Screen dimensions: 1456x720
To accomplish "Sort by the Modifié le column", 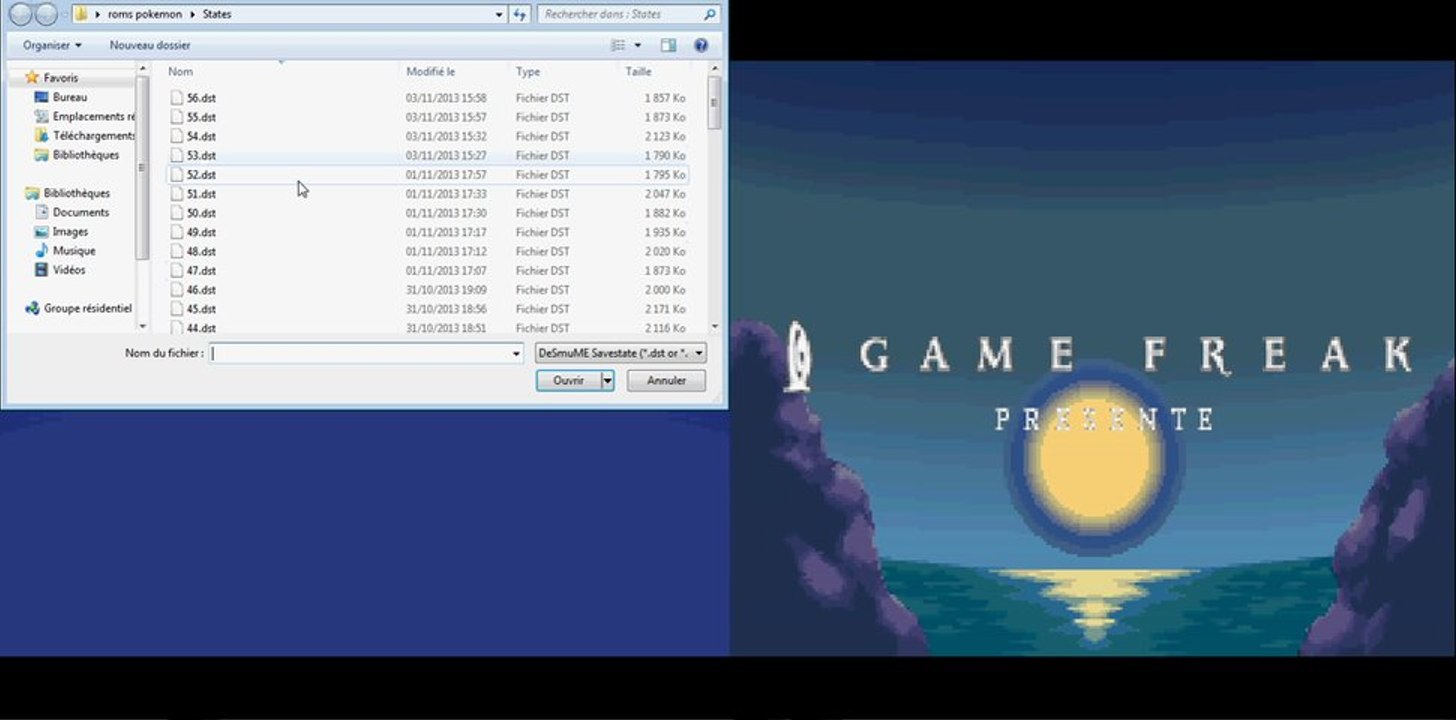I will click(431, 71).
